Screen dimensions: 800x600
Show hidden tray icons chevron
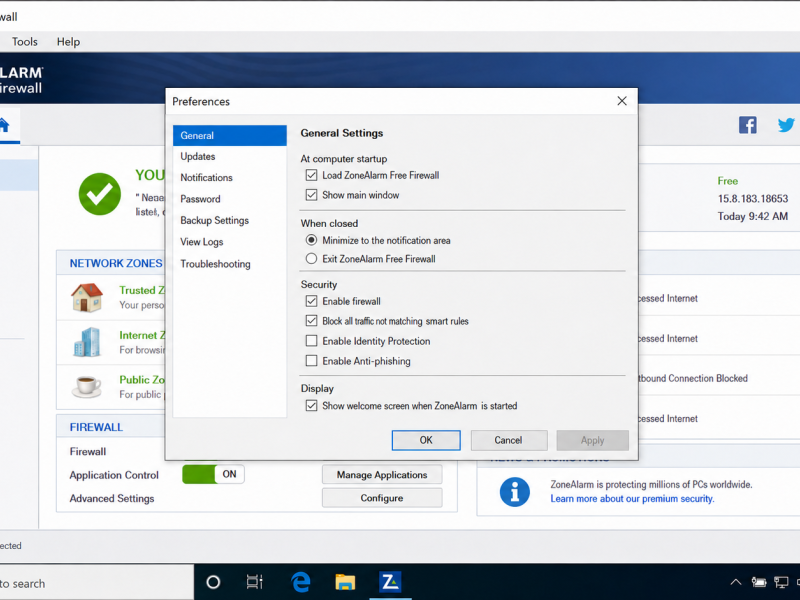click(736, 582)
